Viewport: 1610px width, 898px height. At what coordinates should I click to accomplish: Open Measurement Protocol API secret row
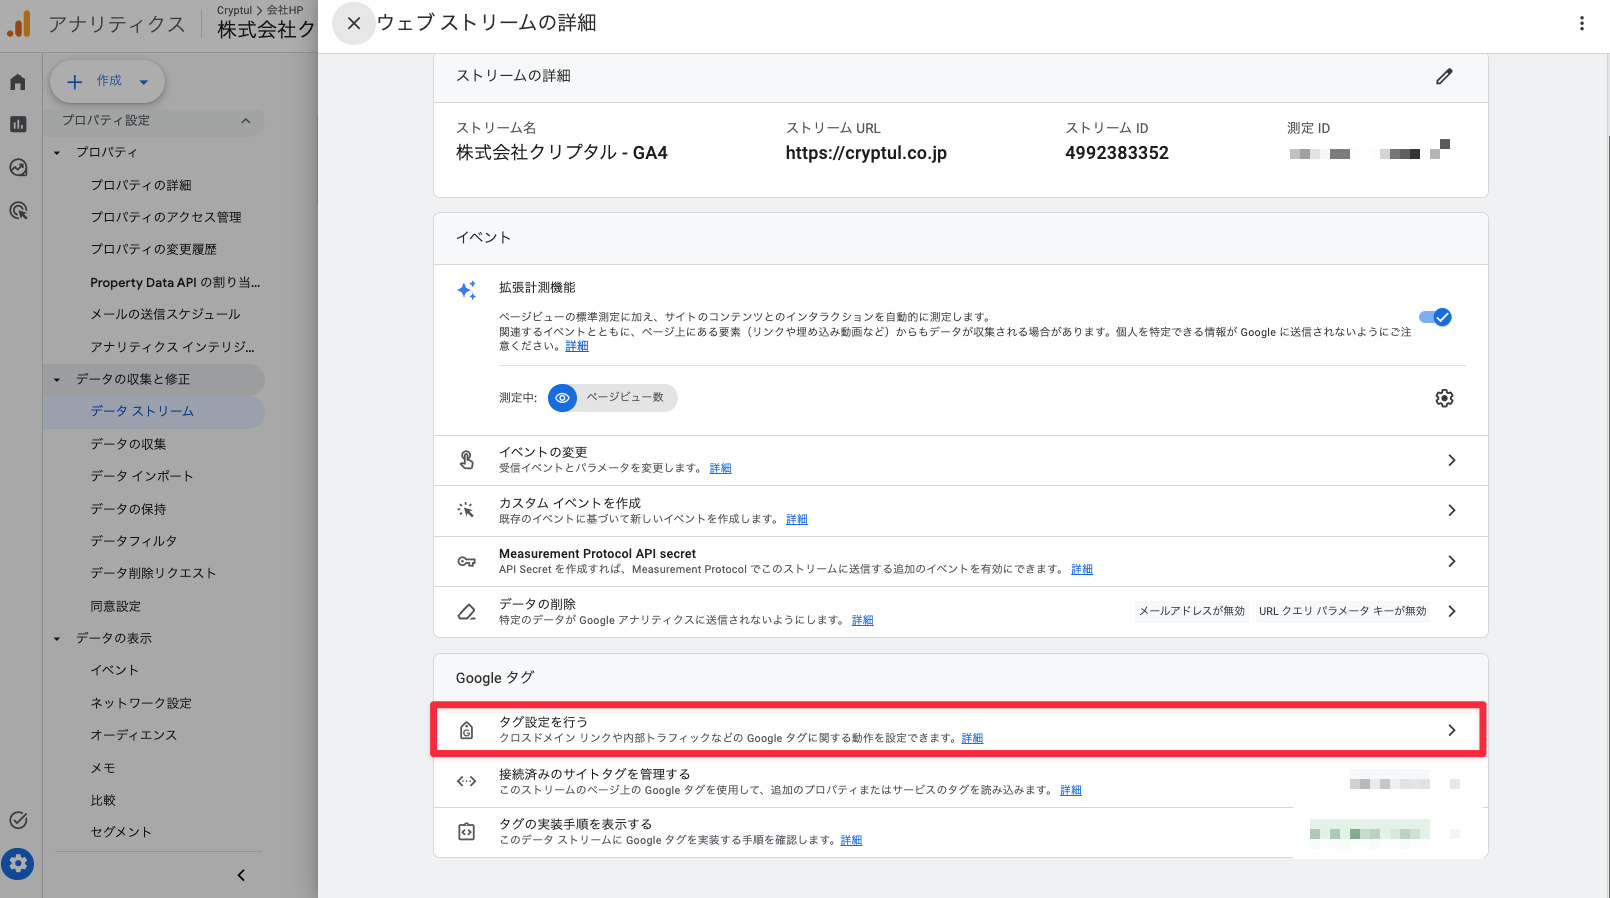point(960,561)
